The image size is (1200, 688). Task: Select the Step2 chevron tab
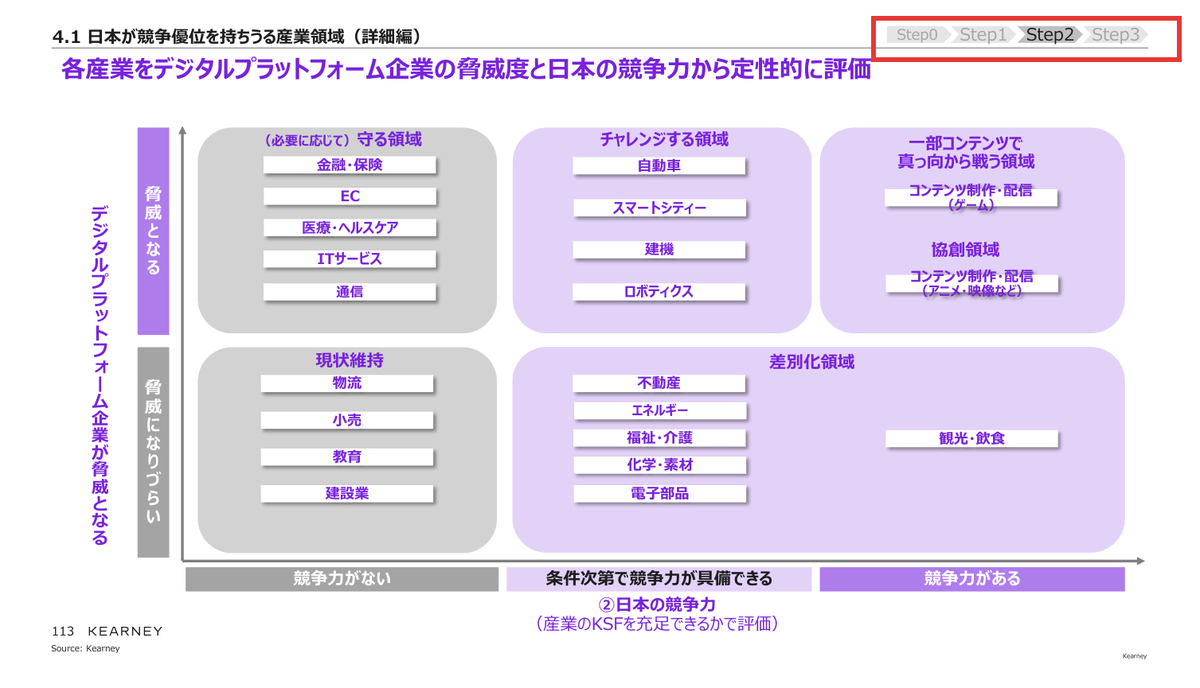1050,35
